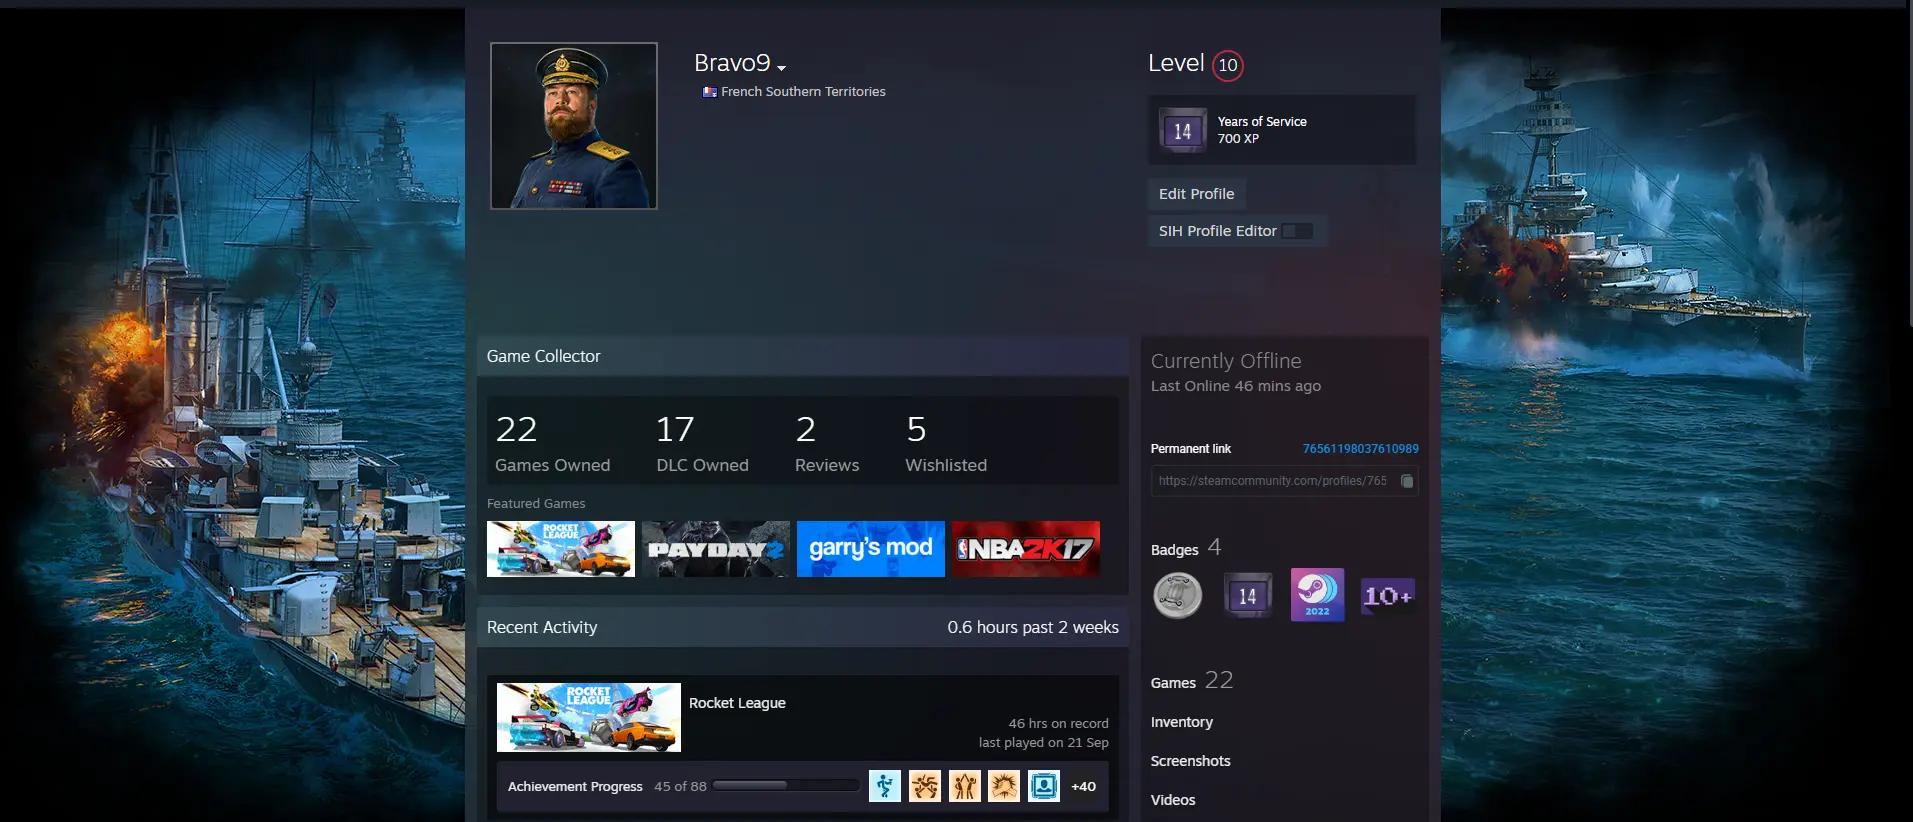Open the Rocket League title link
Image resolution: width=1913 pixels, height=822 pixels.
[737, 703]
